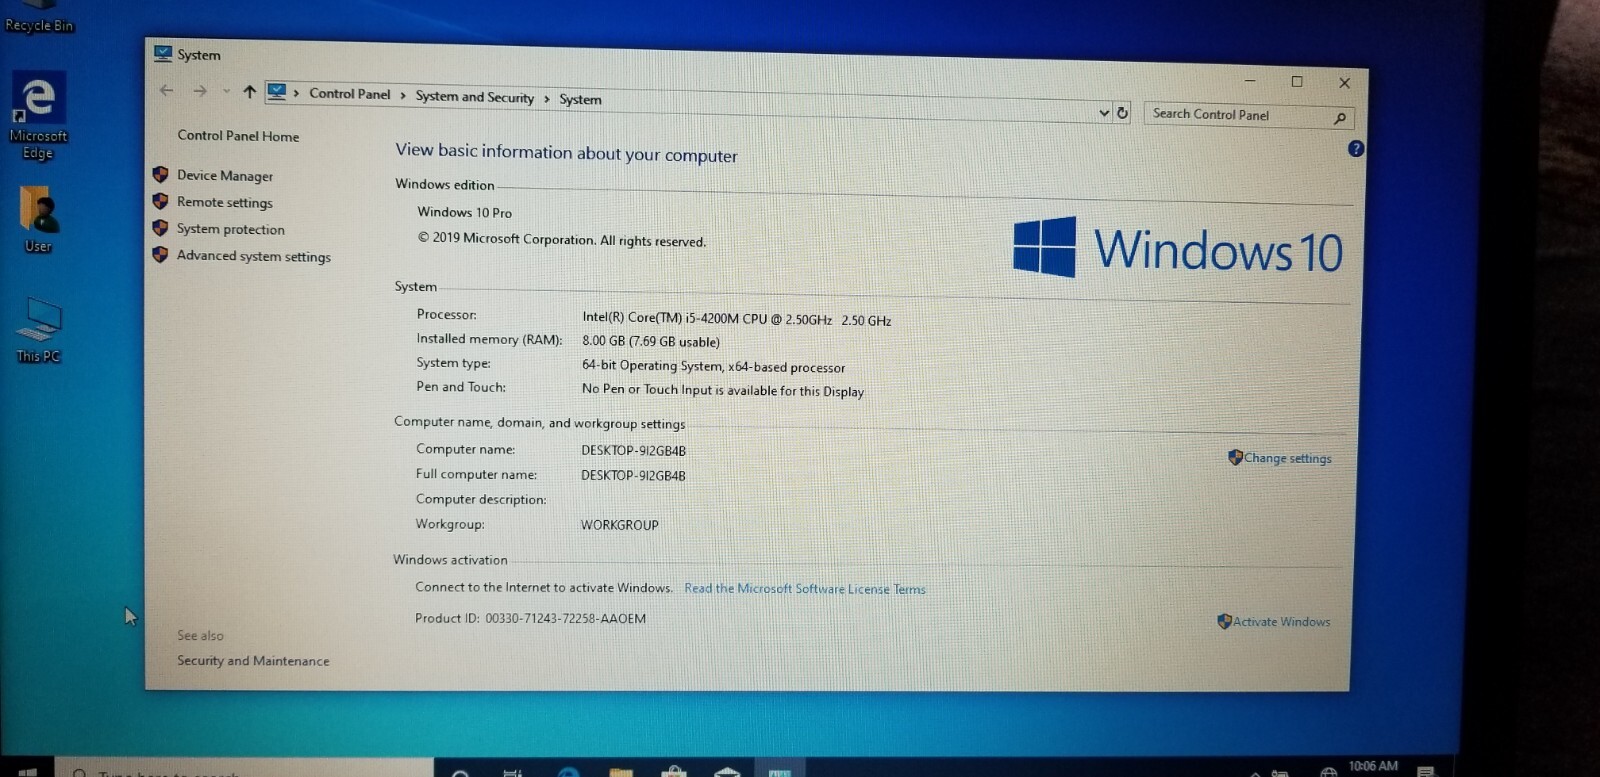The image size is (1600, 777).
Task: Expand chevron after System and Security breadcrumb
Action: (x=547, y=99)
